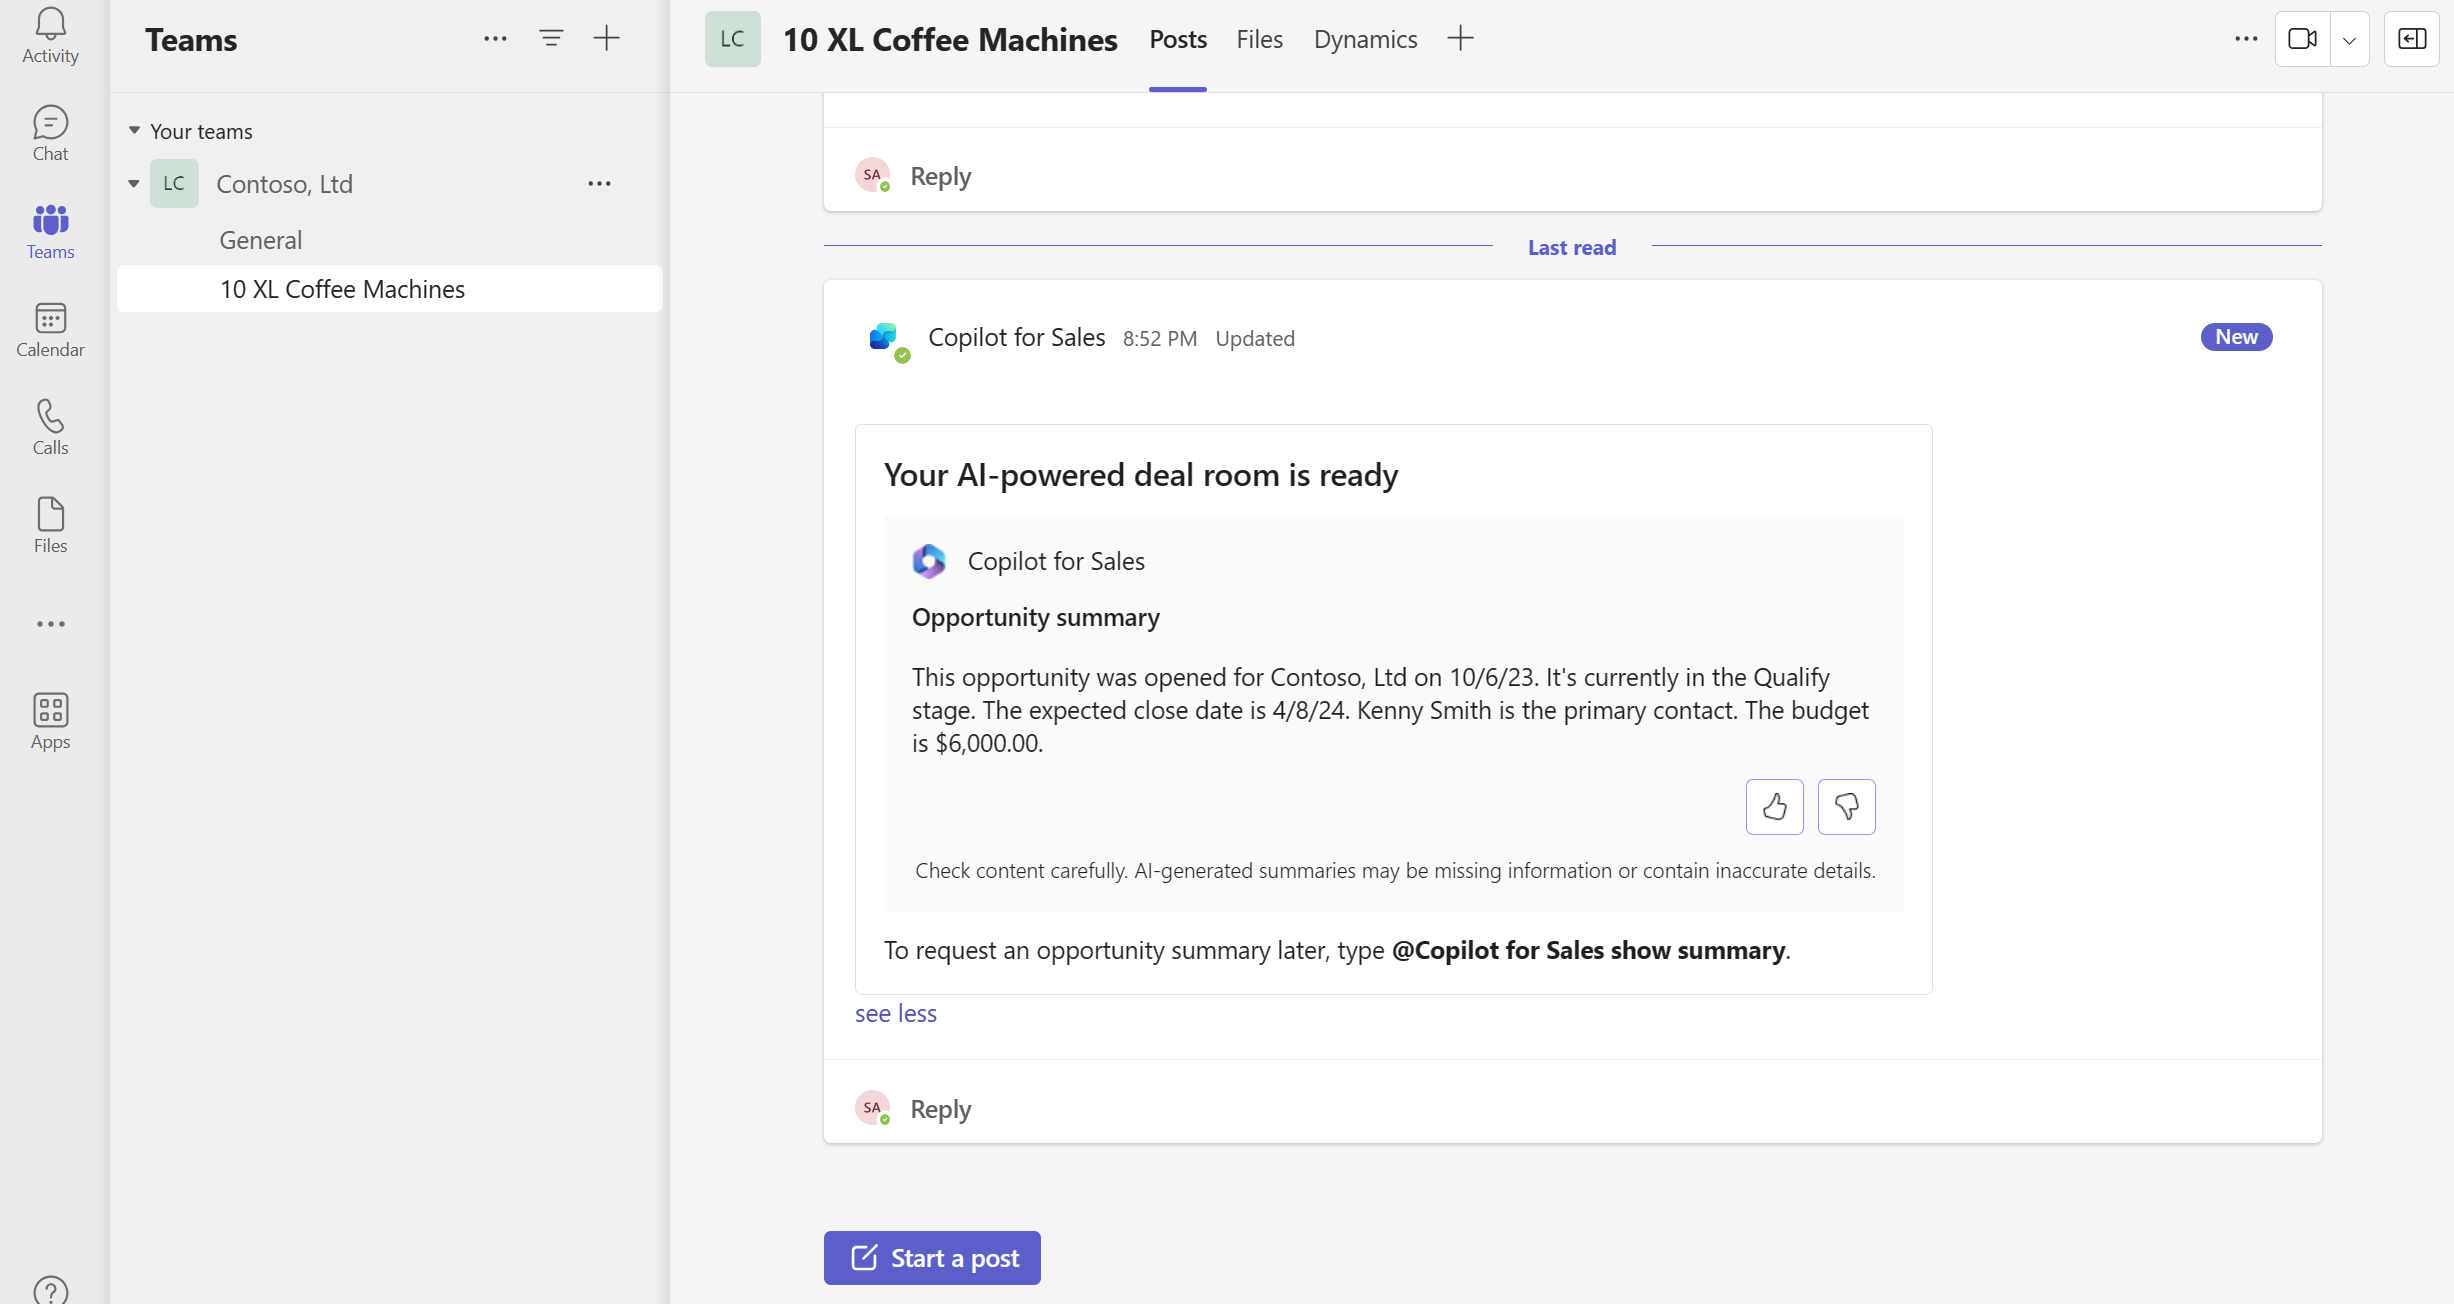2454x1304 pixels.
Task: Open the Dynamics tab
Action: 1367,37
